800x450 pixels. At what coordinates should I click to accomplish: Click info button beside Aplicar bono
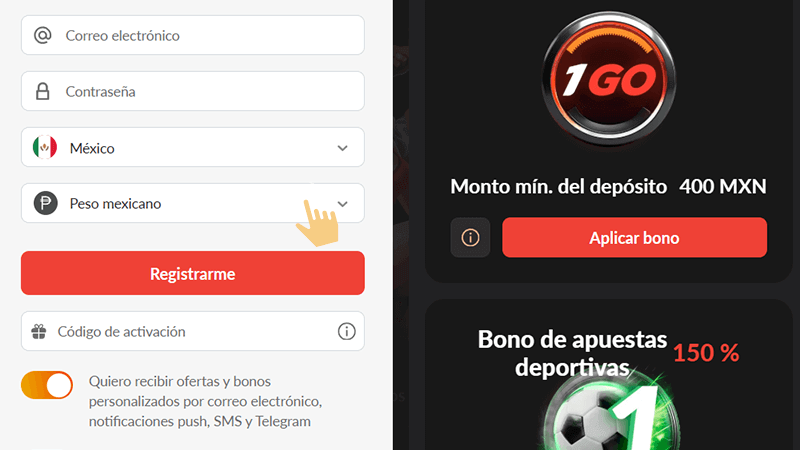(470, 237)
